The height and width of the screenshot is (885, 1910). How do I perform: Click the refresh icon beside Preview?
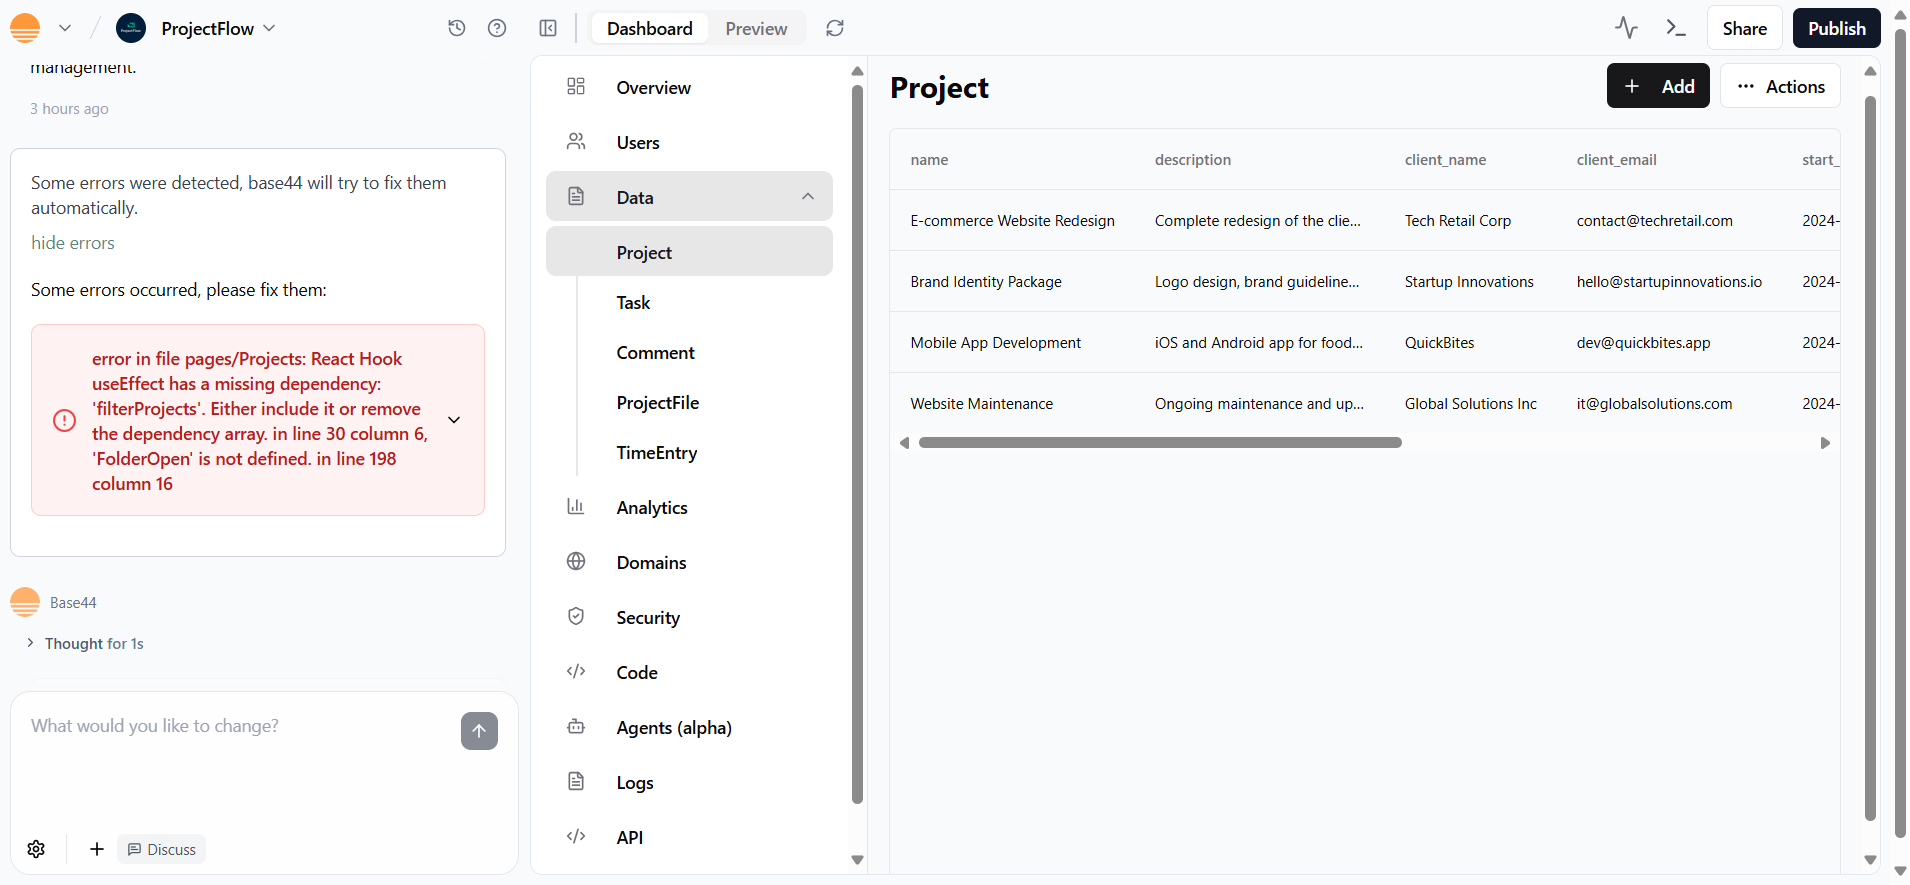(835, 28)
